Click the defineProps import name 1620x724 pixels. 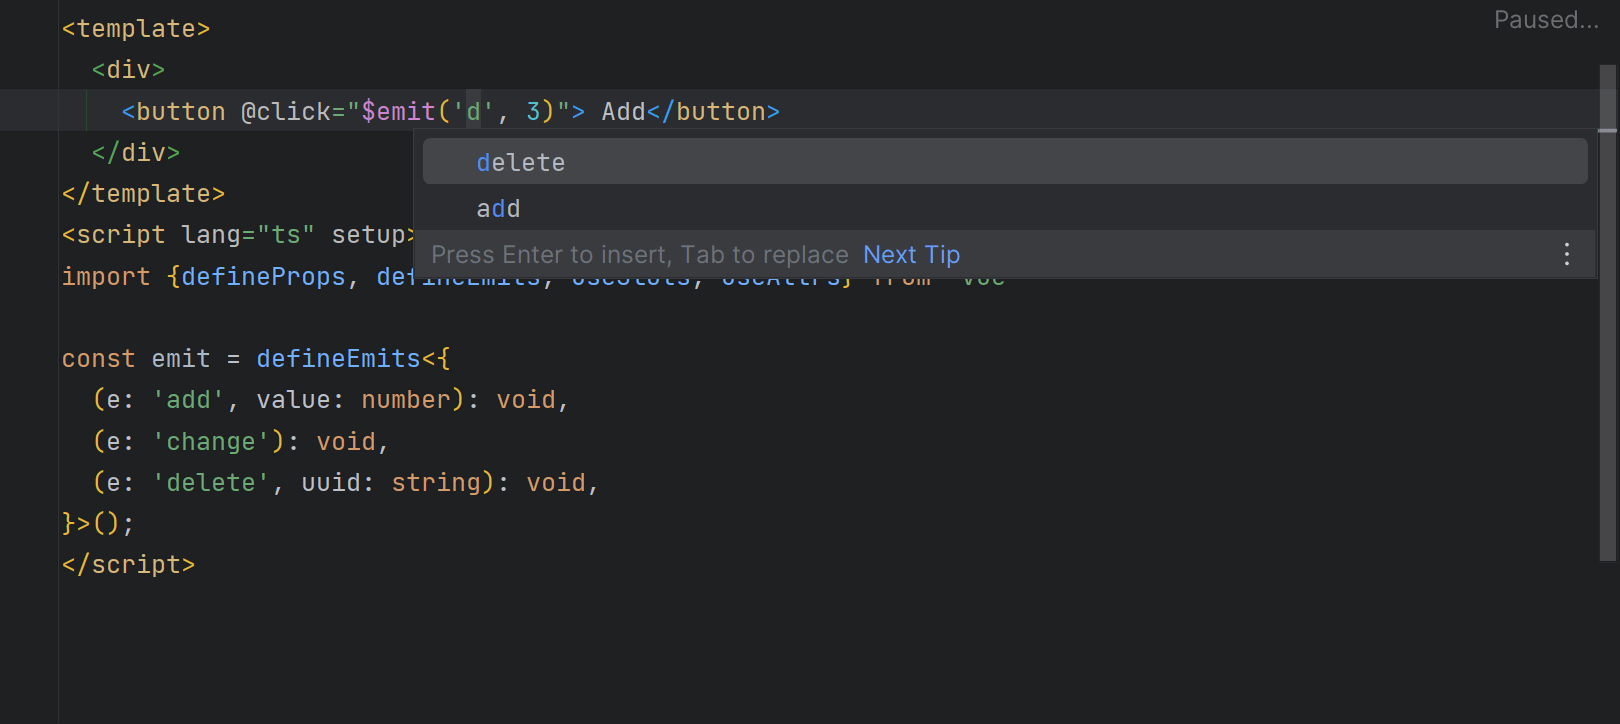[x=263, y=276]
